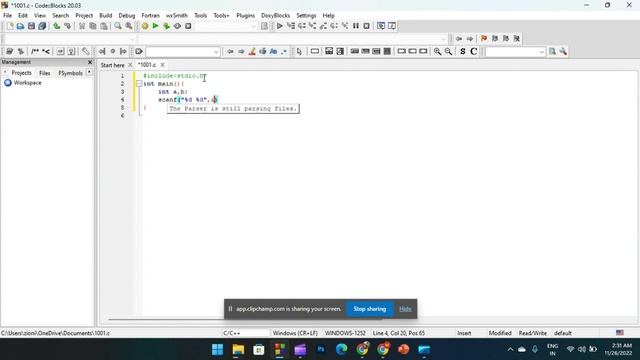This screenshot has height=360, width=640.
Task: Open the Plugins menu
Action: [x=245, y=16]
